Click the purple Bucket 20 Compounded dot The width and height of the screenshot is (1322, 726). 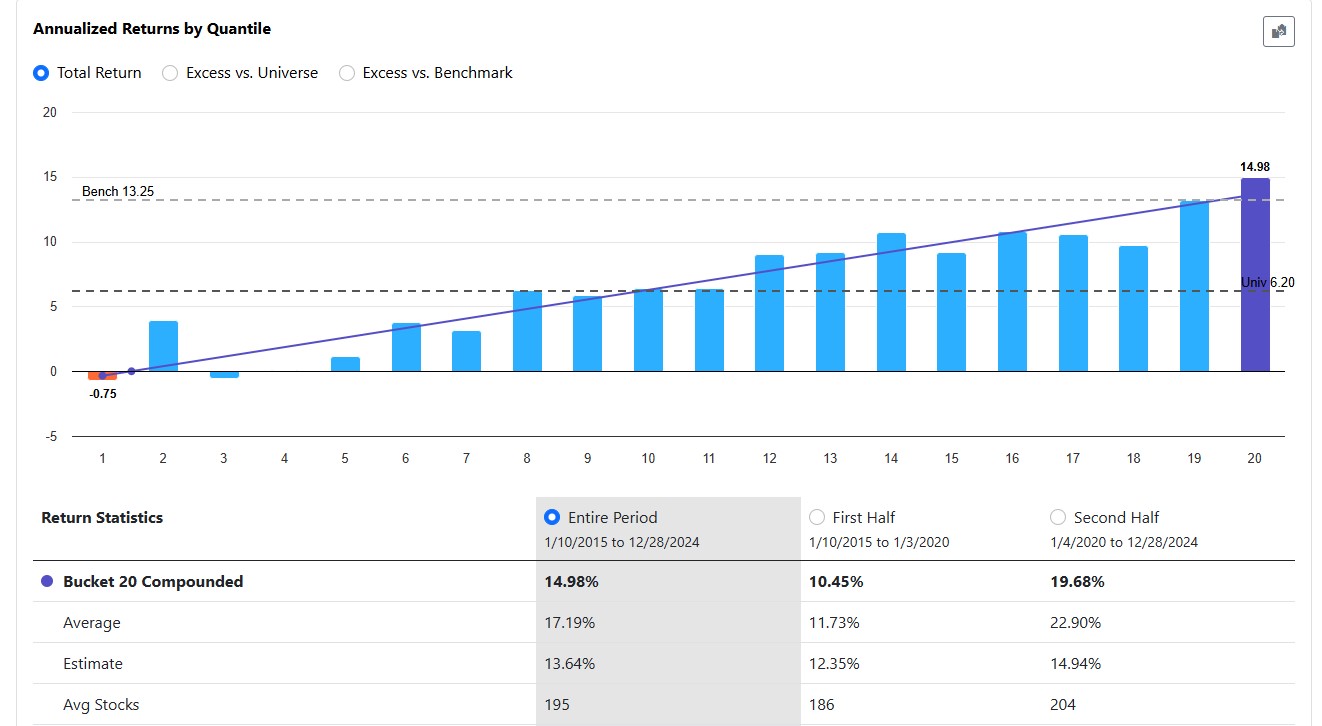[x=47, y=582]
